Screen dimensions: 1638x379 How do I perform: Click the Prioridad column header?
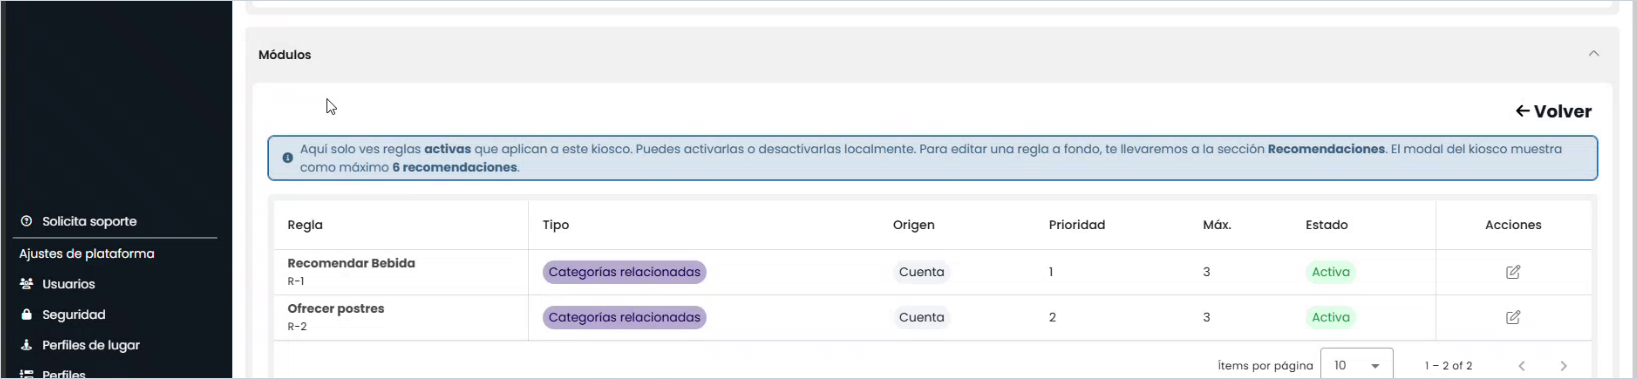[1077, 225]
